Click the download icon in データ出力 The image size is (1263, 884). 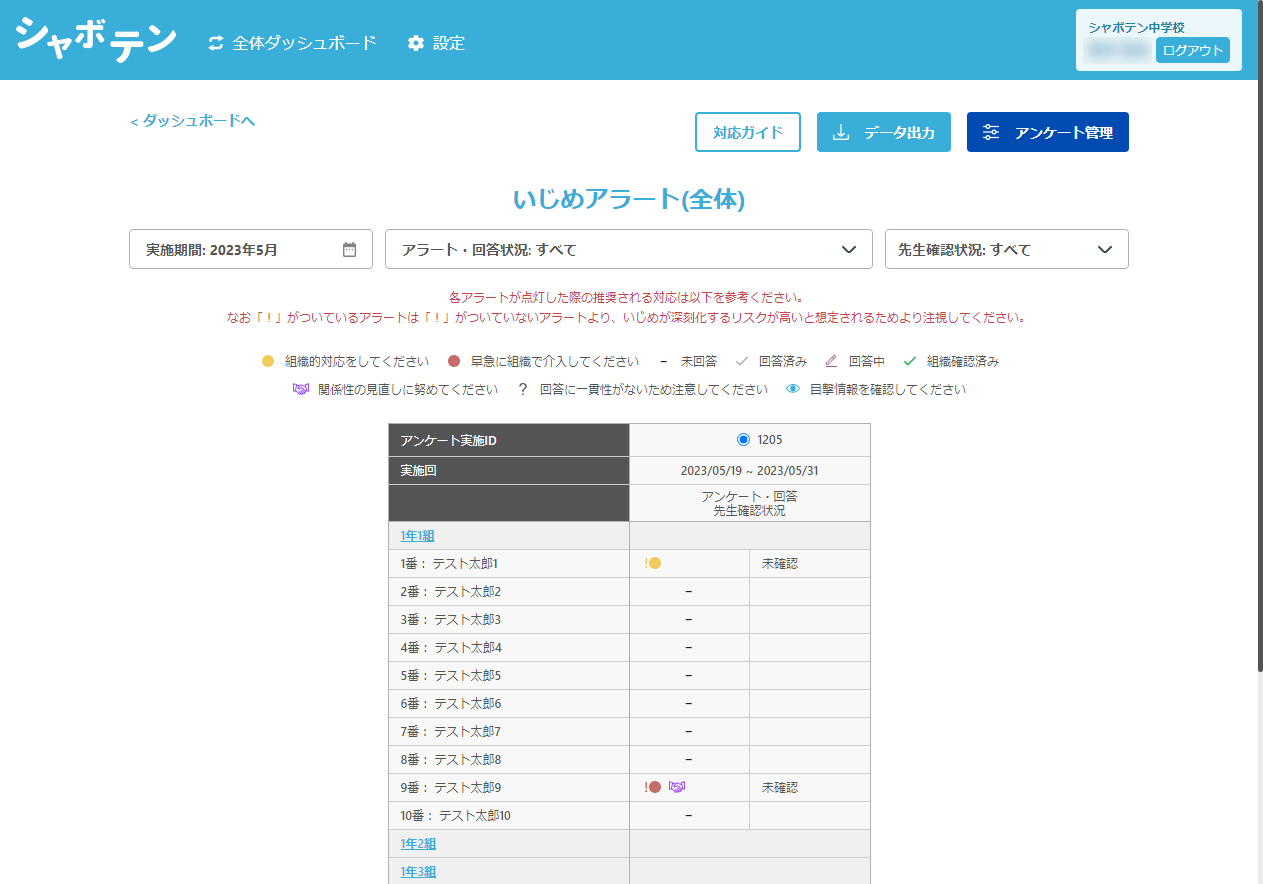[x=842, y=132]
